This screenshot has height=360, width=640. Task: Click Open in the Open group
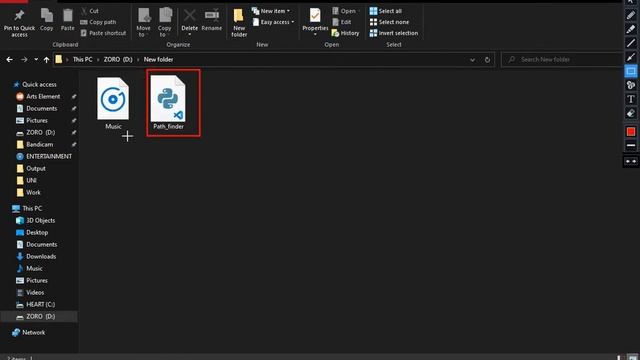click(344, 11)
